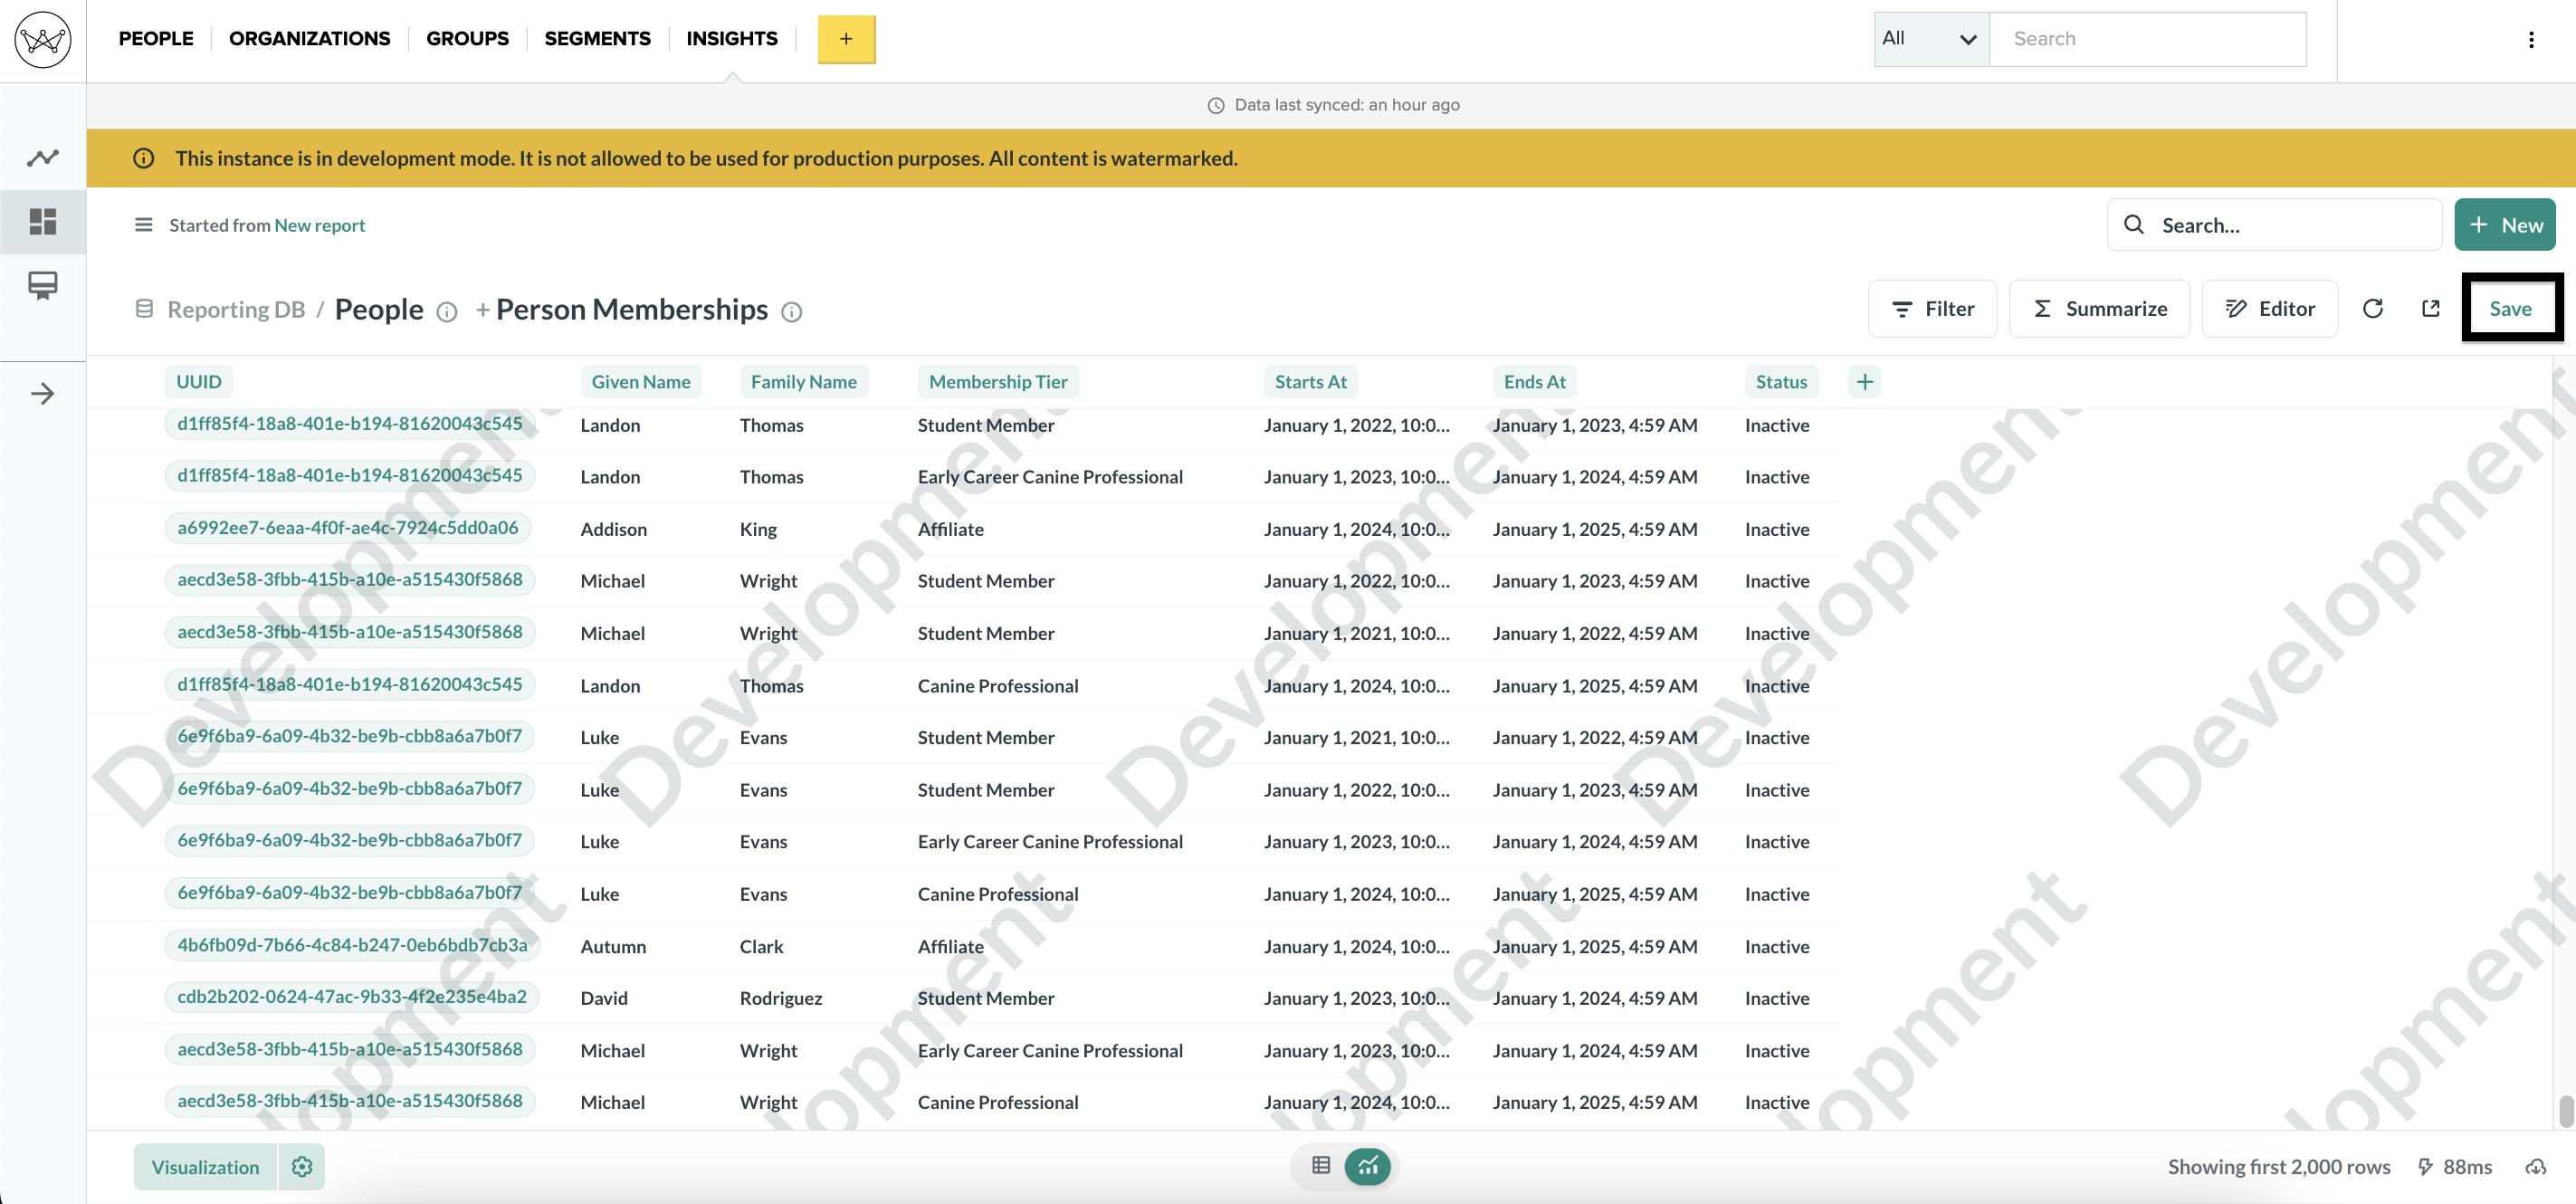Image resolution: width=2576 pixels, height=1204 pixels.
Task: Open the dashboard grid sidebar icon
Action: pos(43,221)
